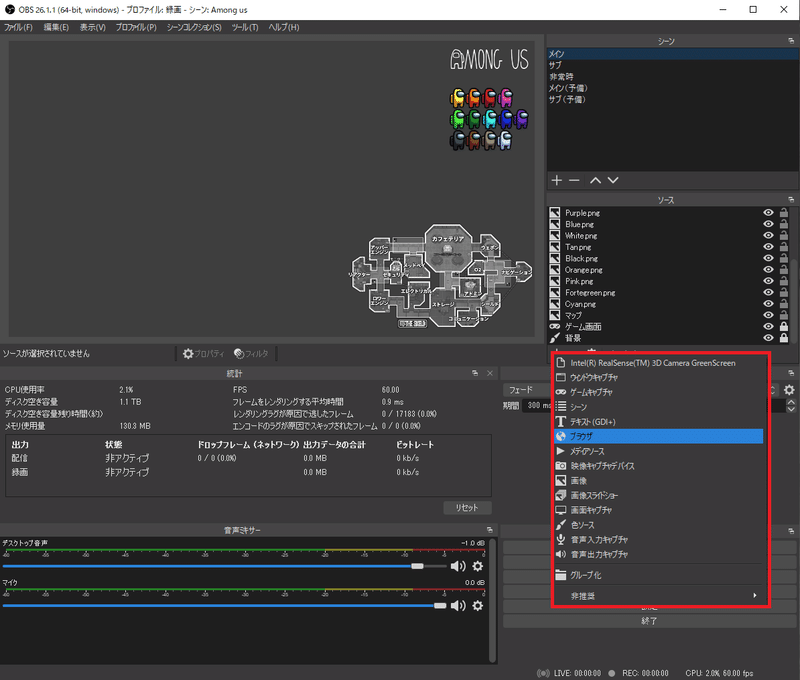Choose シーン from add-source menu
The image size is (800, 680).
click(659, 407)
